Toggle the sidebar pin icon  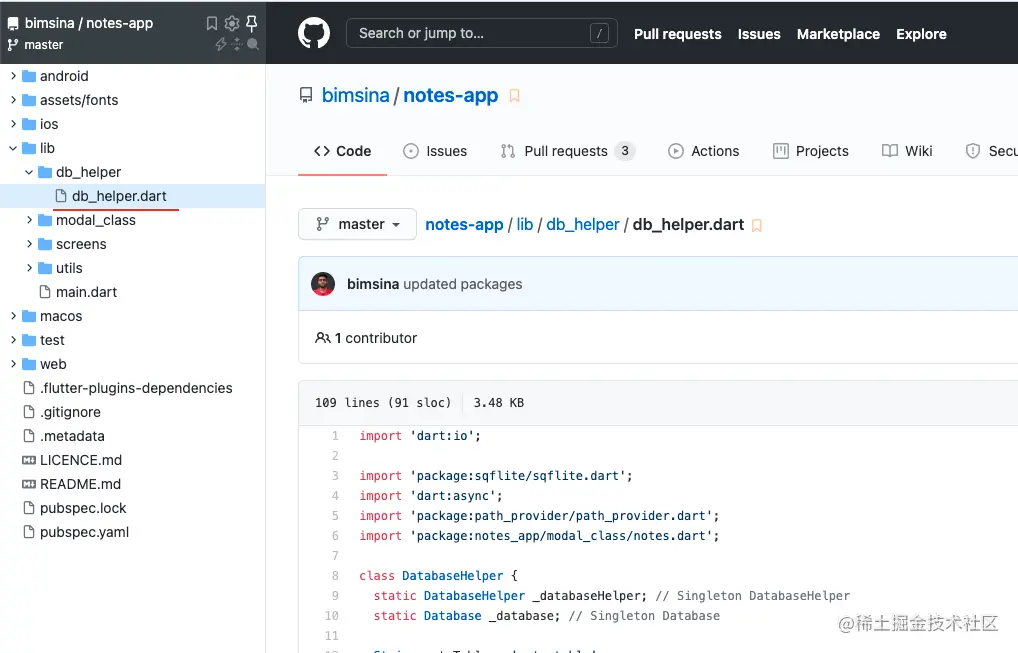click(x=252, y=24)
